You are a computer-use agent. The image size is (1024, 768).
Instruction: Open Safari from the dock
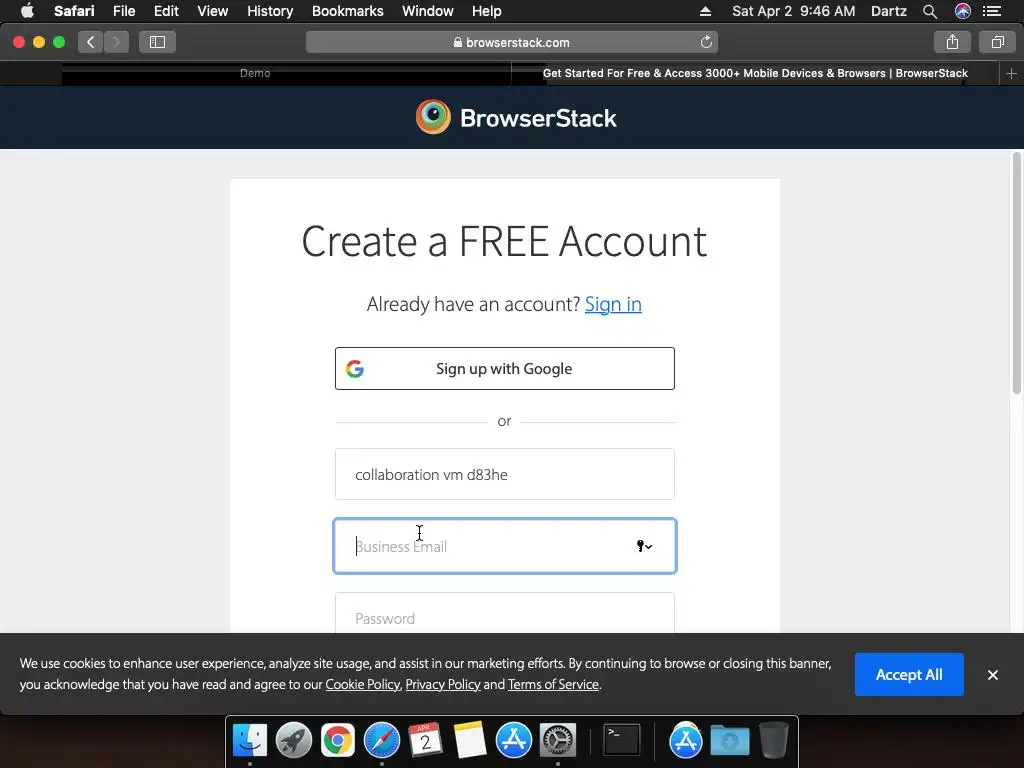click(x=382, y=741)
